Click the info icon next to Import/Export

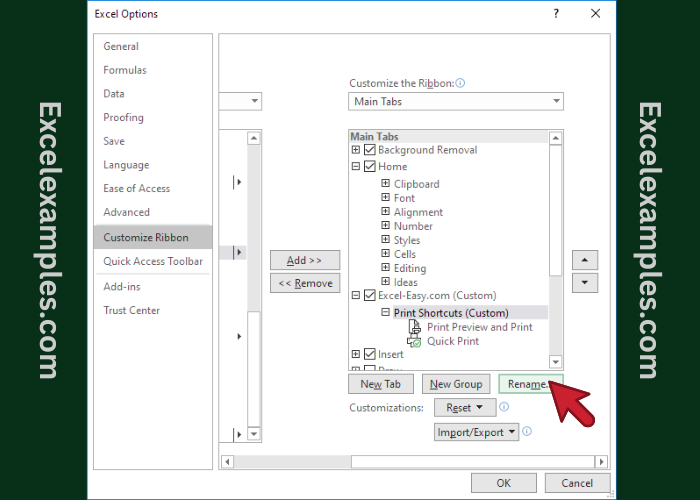tap(527, 432)
